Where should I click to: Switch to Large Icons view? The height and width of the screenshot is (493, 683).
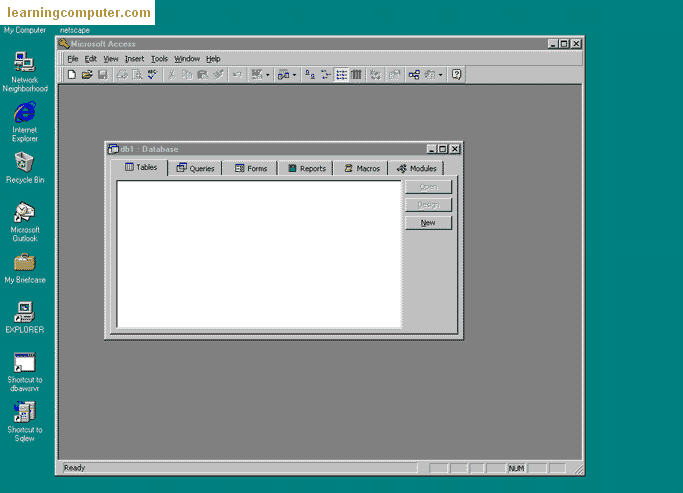coord(310,75)
